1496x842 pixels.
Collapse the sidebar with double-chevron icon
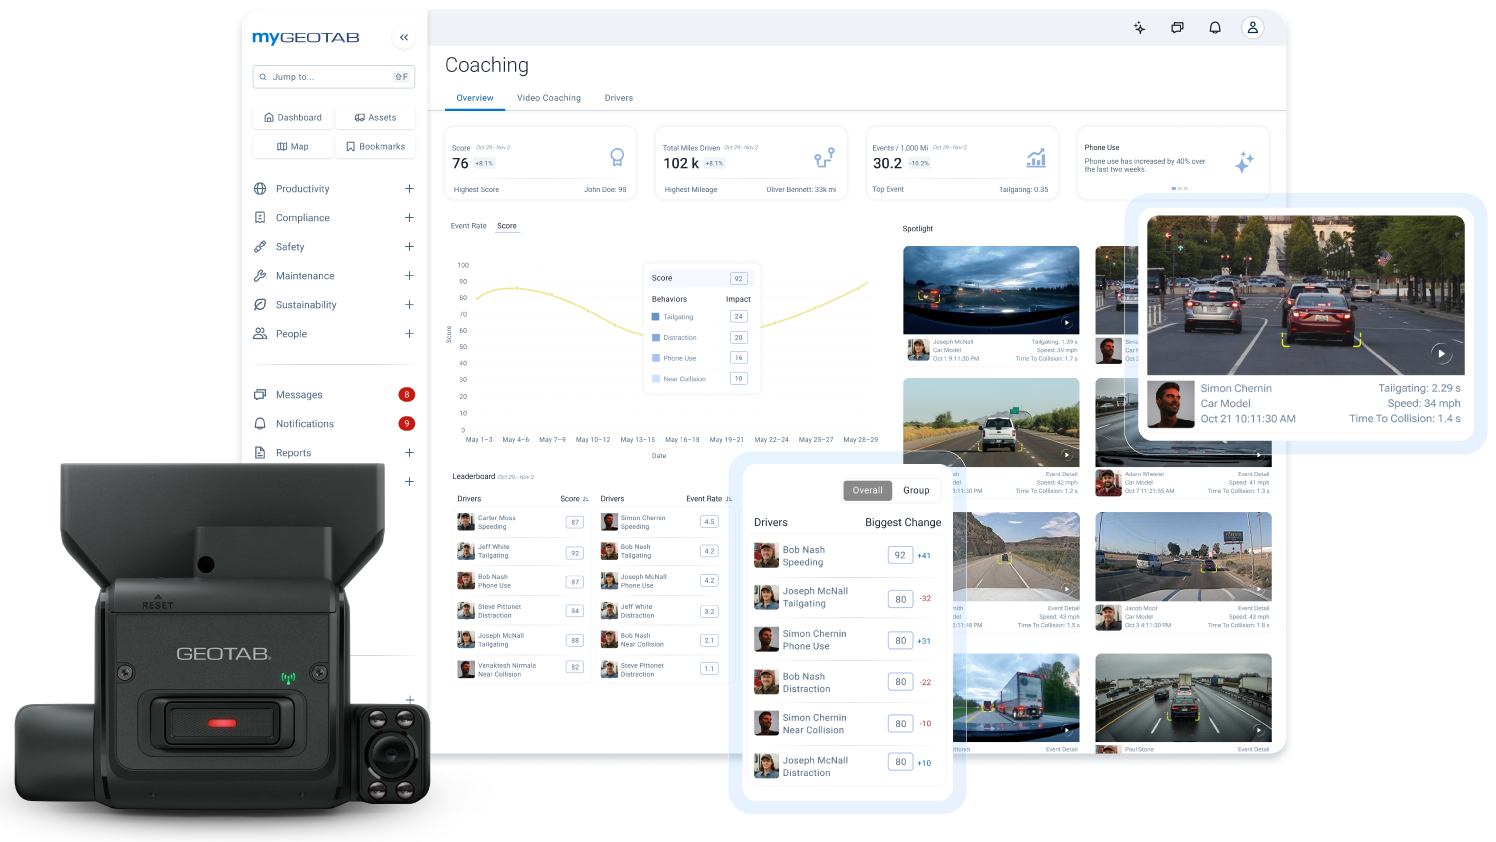[x=404, y=38]
